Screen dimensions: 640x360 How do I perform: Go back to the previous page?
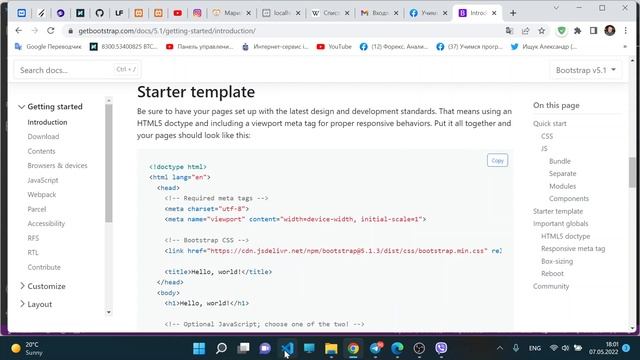(x=18, y=31)
